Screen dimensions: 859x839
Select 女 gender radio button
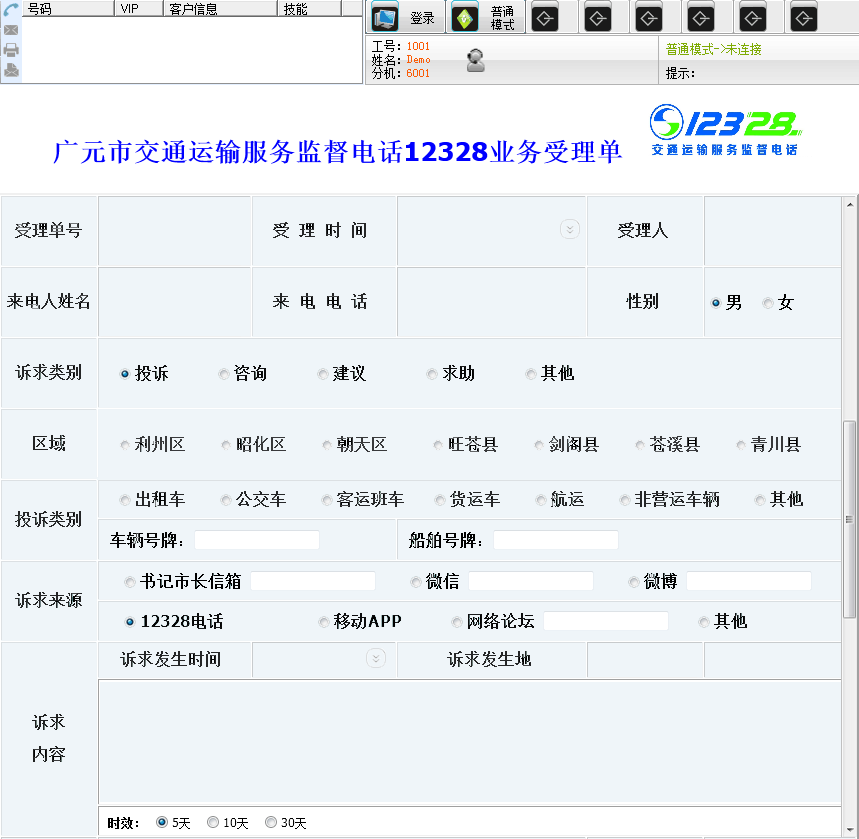(x=768, y=303)
